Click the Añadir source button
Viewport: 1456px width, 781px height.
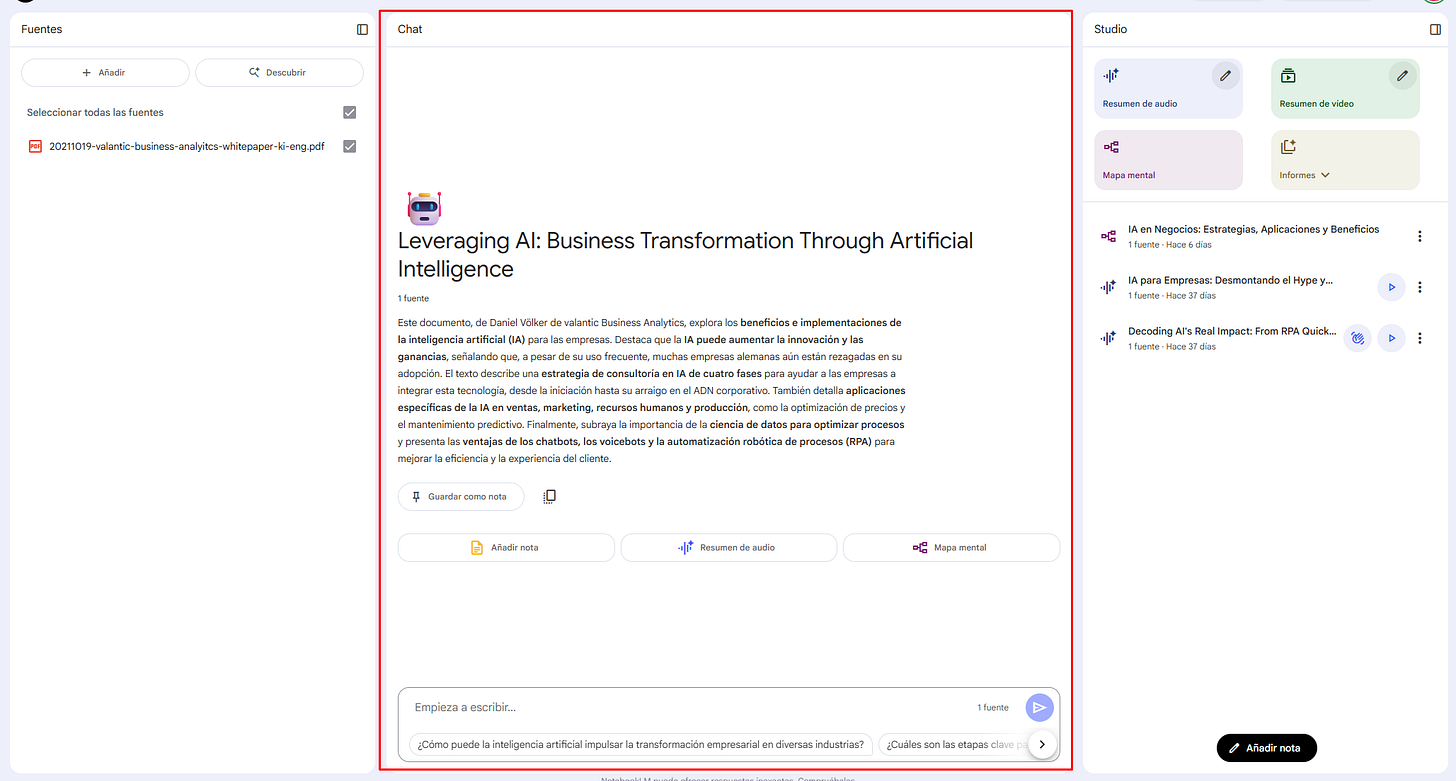[105, 72]
